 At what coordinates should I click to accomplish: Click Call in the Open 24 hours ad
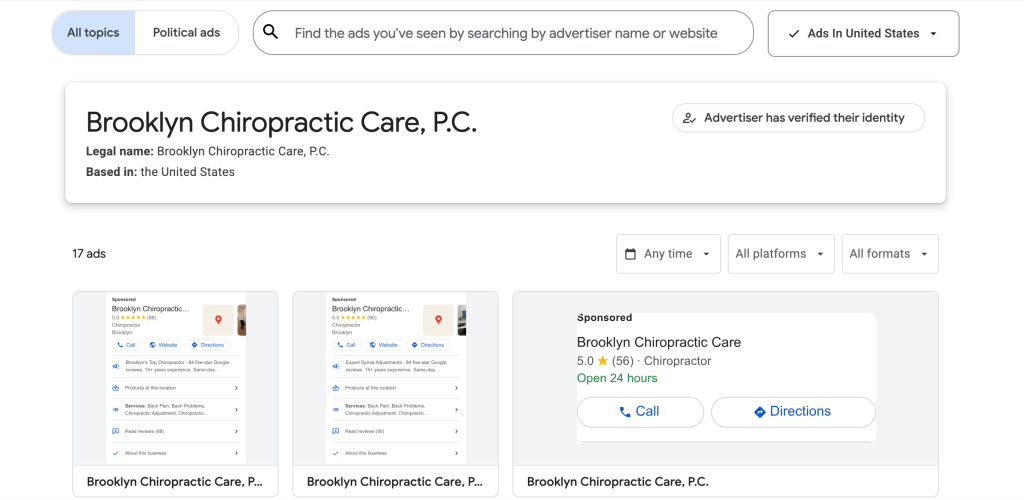pyautogui.click(x=640, y=412)
